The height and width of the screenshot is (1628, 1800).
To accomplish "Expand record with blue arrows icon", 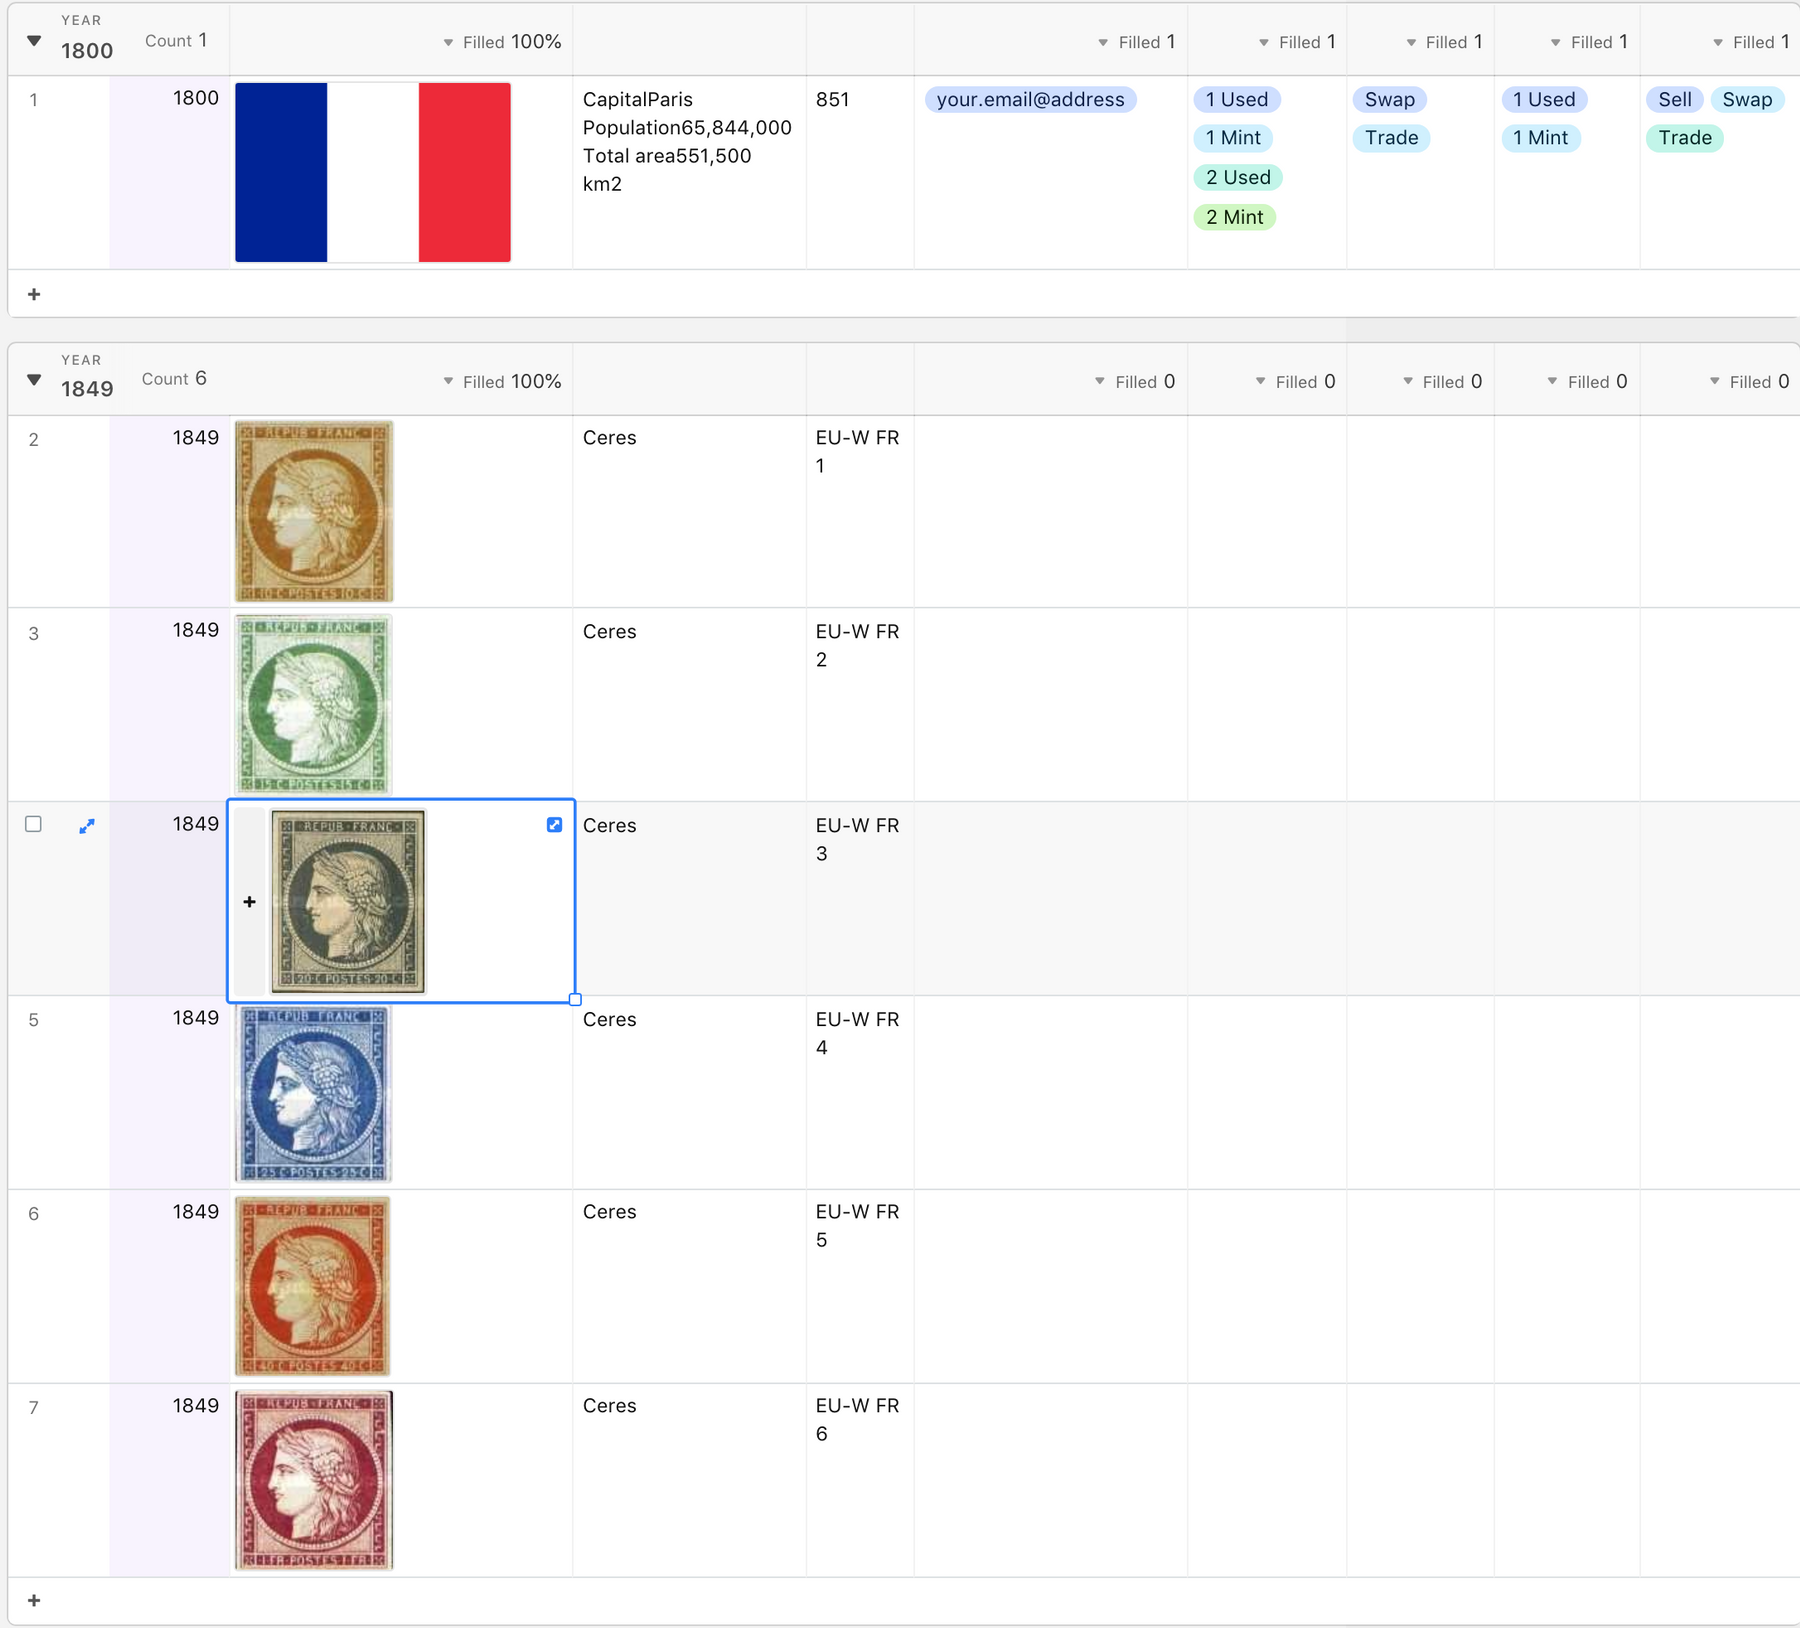I will coord(87,826).
